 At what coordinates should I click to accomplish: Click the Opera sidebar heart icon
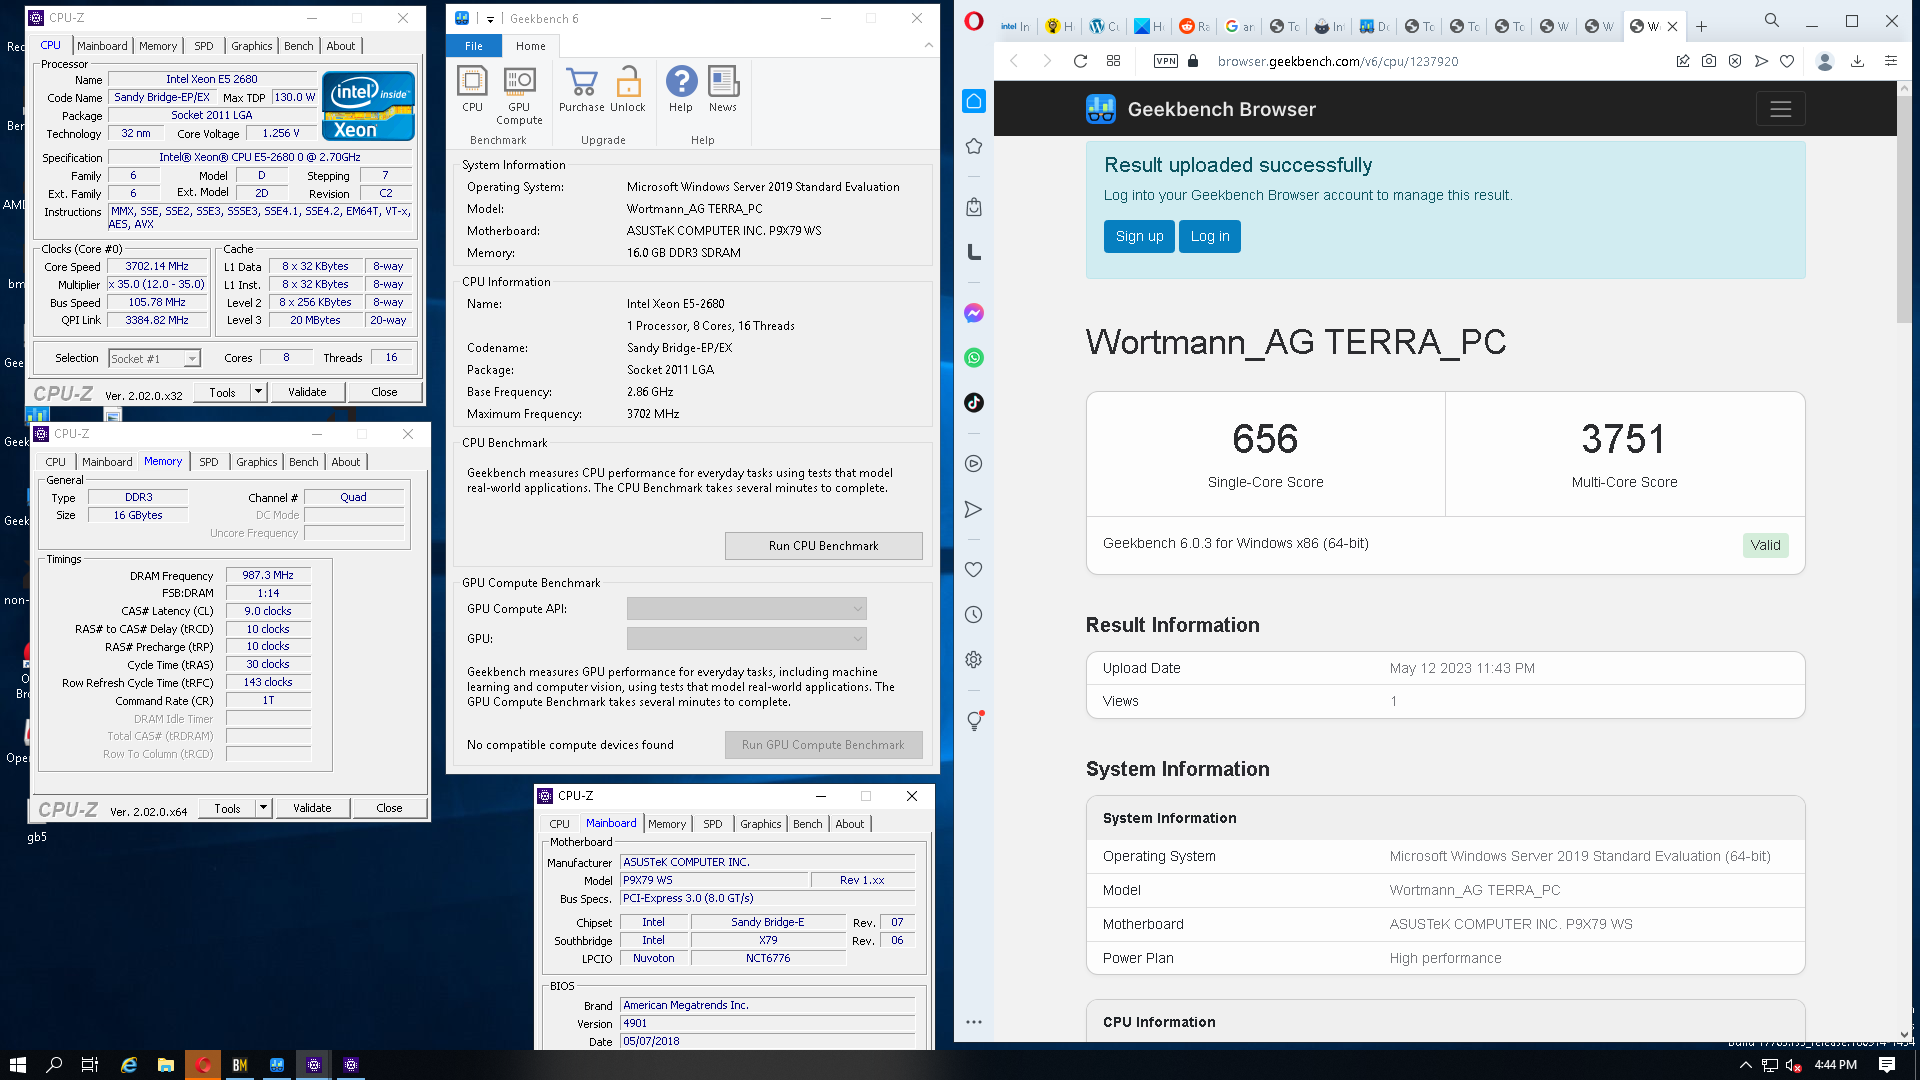tap(974, 569)
